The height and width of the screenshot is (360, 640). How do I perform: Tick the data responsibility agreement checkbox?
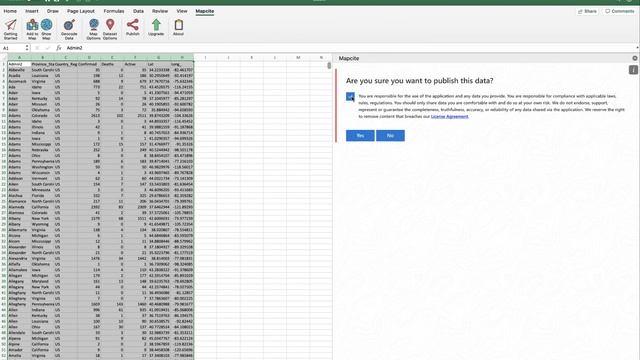350,97
